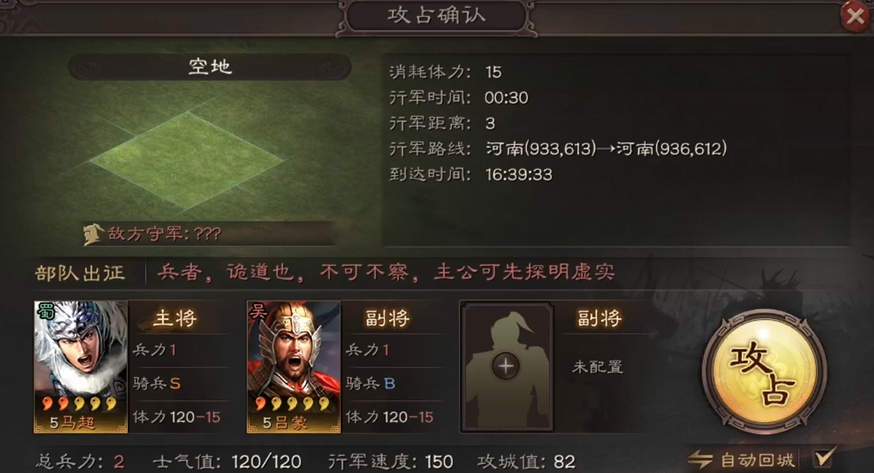Screen dimensions: 874x473
Task: Click the 攻占确认 dialog title
Action: tap(436, 16)
